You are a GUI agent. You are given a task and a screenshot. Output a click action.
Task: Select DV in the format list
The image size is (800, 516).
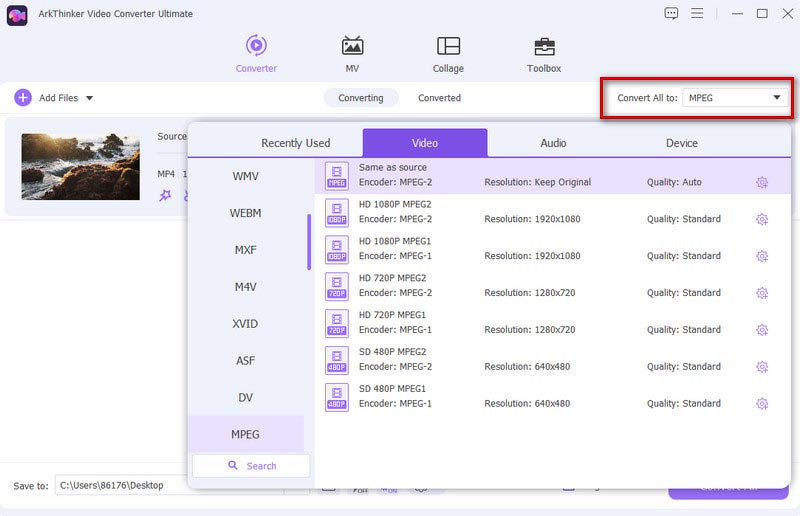click(x=245, y=397)
